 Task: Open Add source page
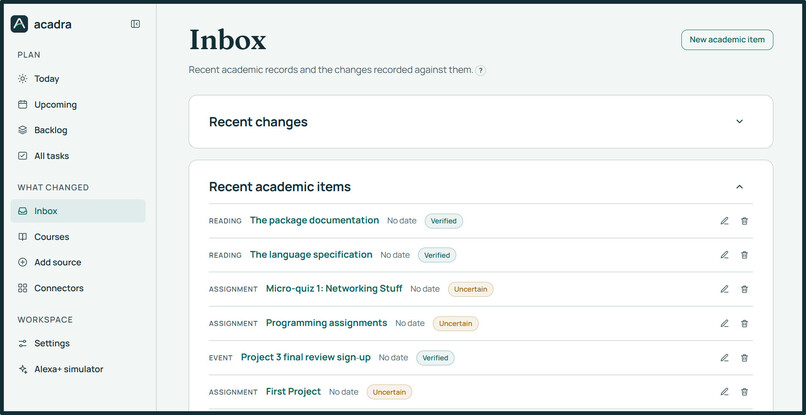pyautogui.click(x=78, y=262)
